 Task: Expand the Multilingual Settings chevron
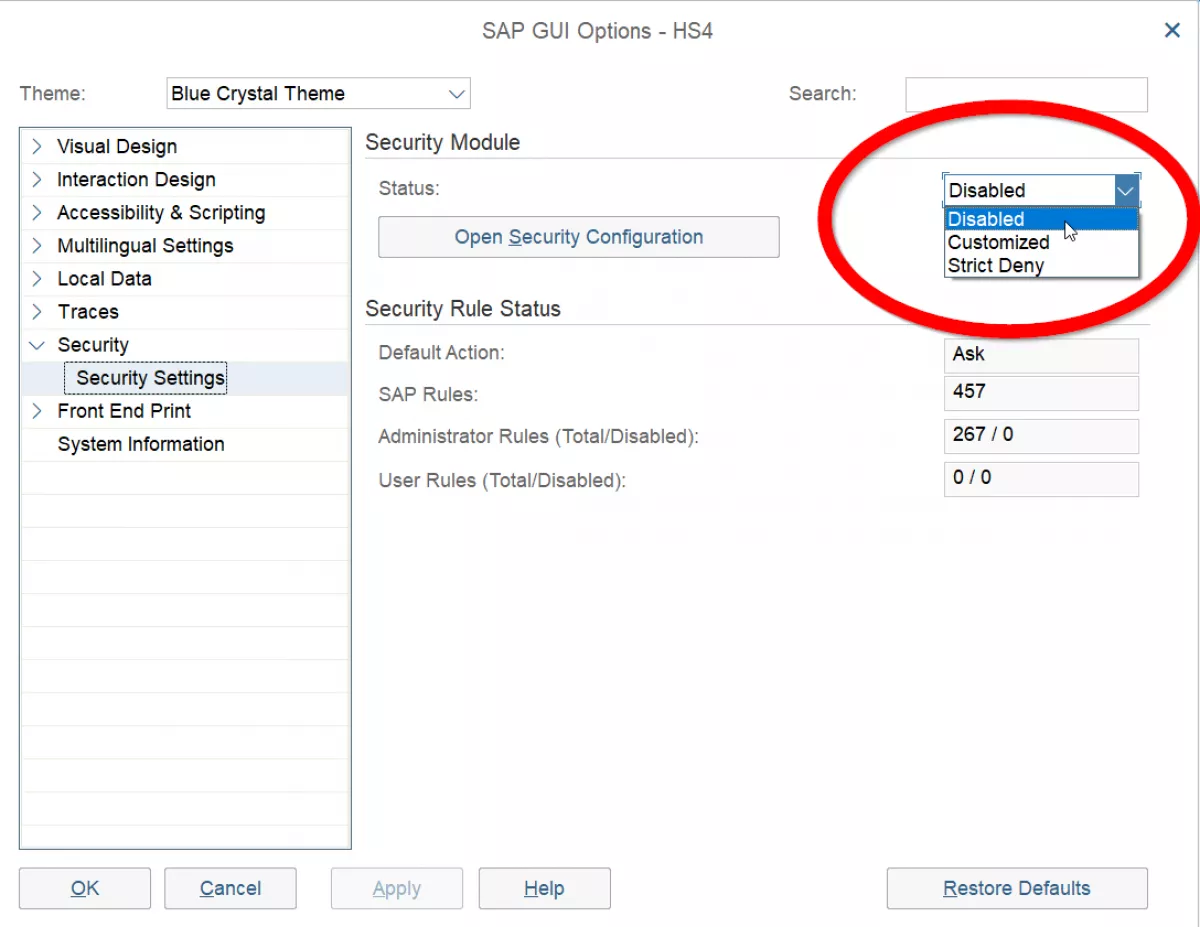point(37,246)
